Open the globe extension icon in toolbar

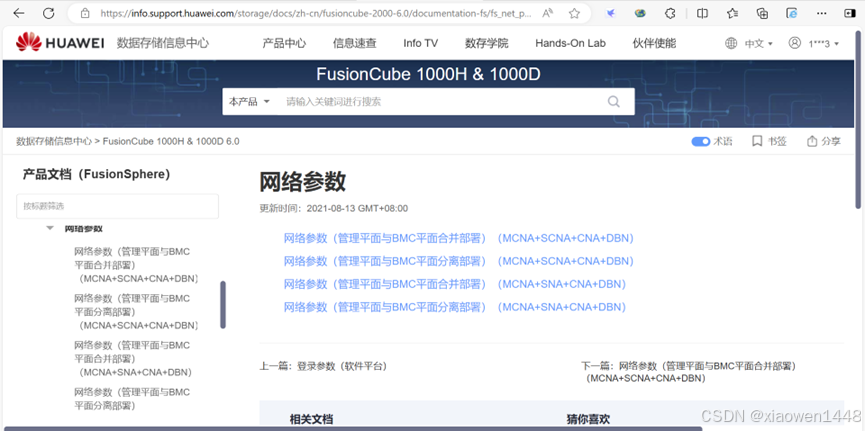point(640,13)
